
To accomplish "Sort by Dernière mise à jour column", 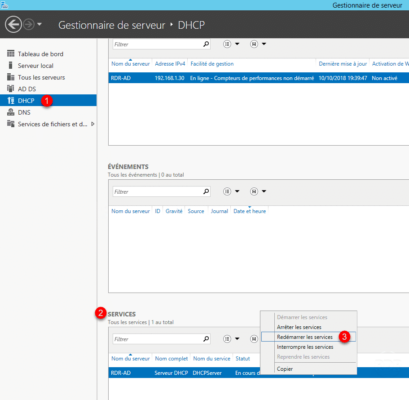I will point(343,64).
